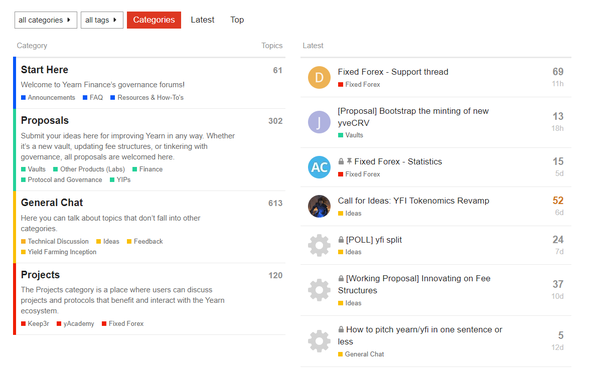Viewport: 600px width, 370px height.
Task: Click Fixed Forex tag under Support thread
Action: [x=359, y=85]
